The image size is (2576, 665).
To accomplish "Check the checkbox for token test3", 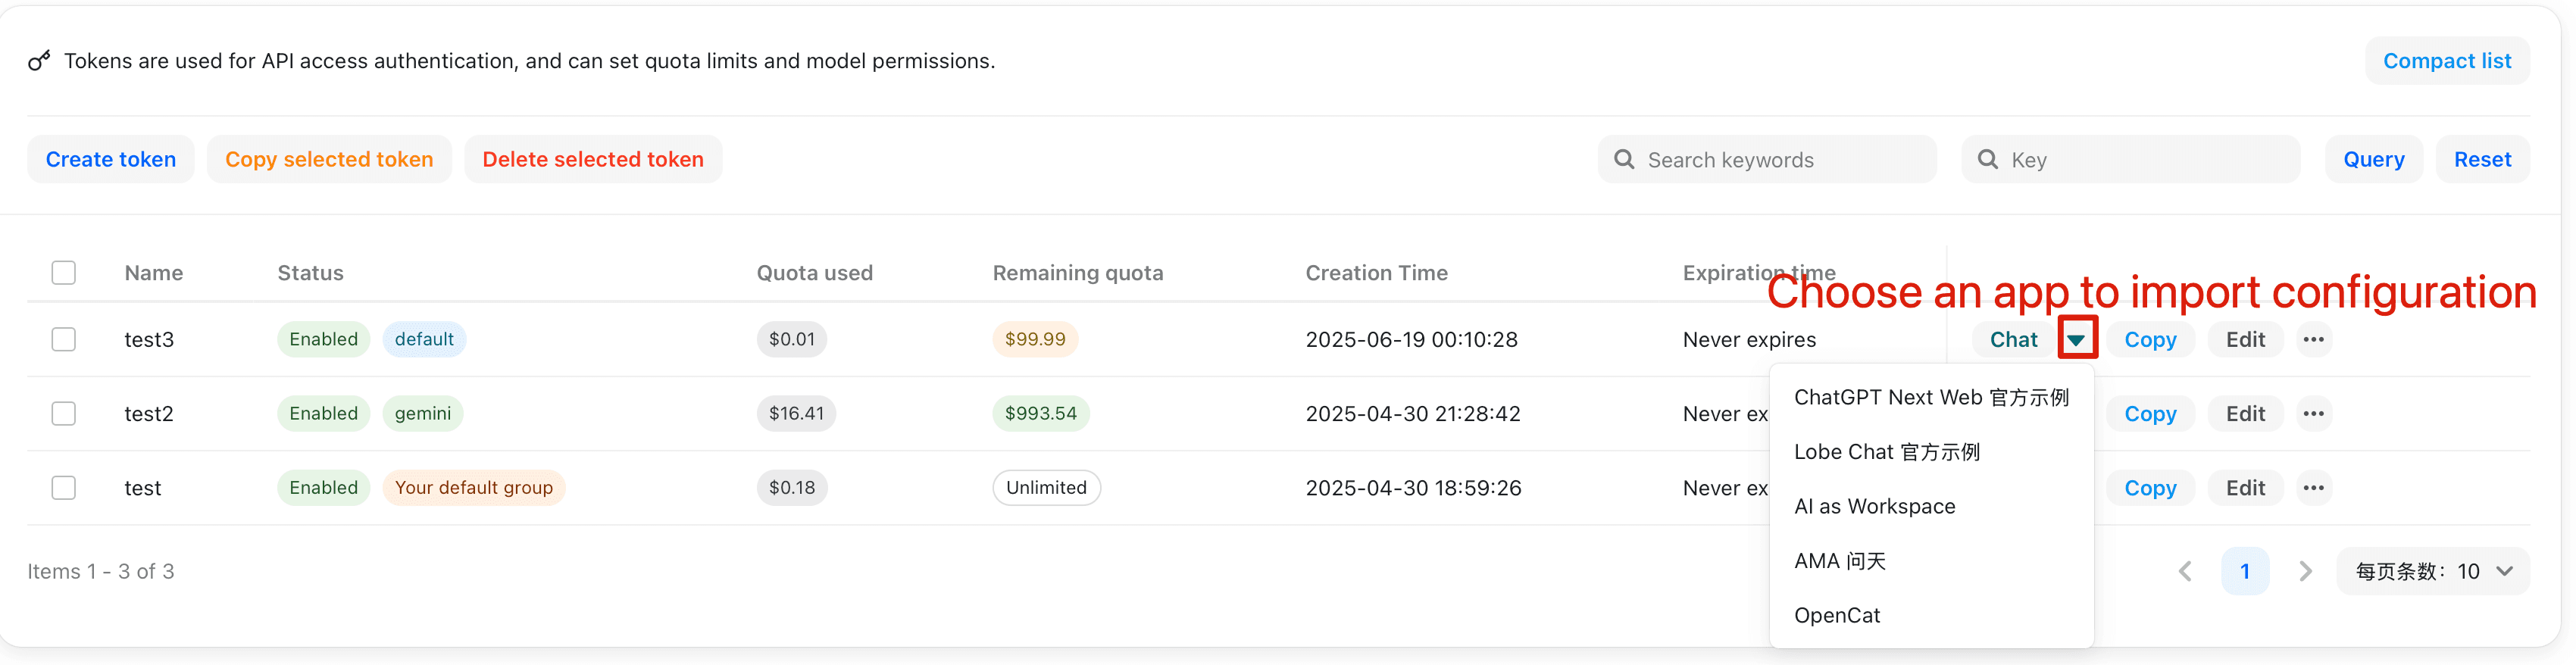I will click(x=64, y=340).
